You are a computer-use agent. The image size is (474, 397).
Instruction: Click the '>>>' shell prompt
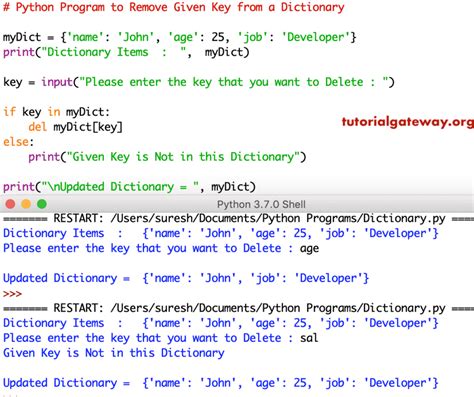pyautogui.click(x=12, y=294)
